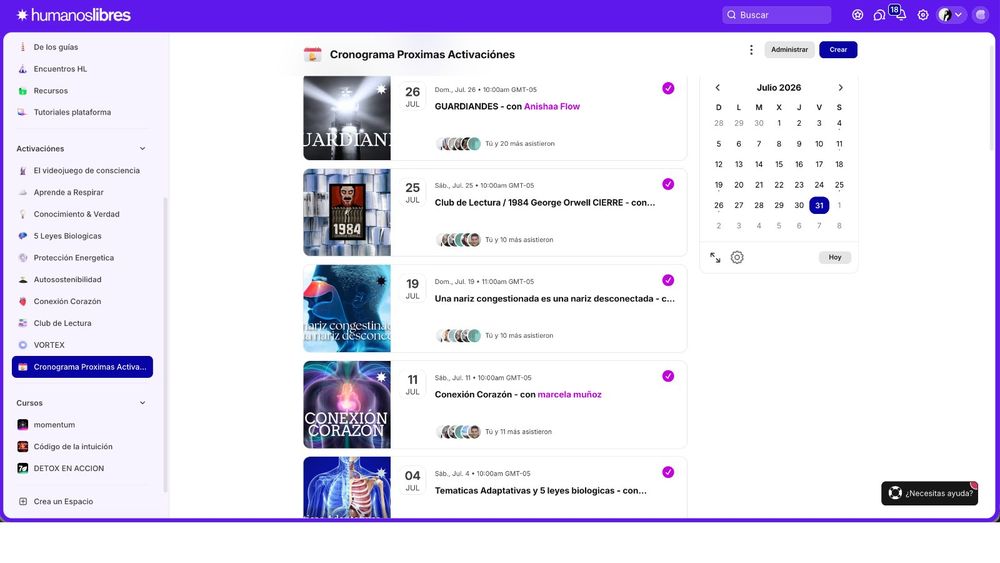Select day 11 in the calendar
The image size is (1000, 563).
pos(839,144)
